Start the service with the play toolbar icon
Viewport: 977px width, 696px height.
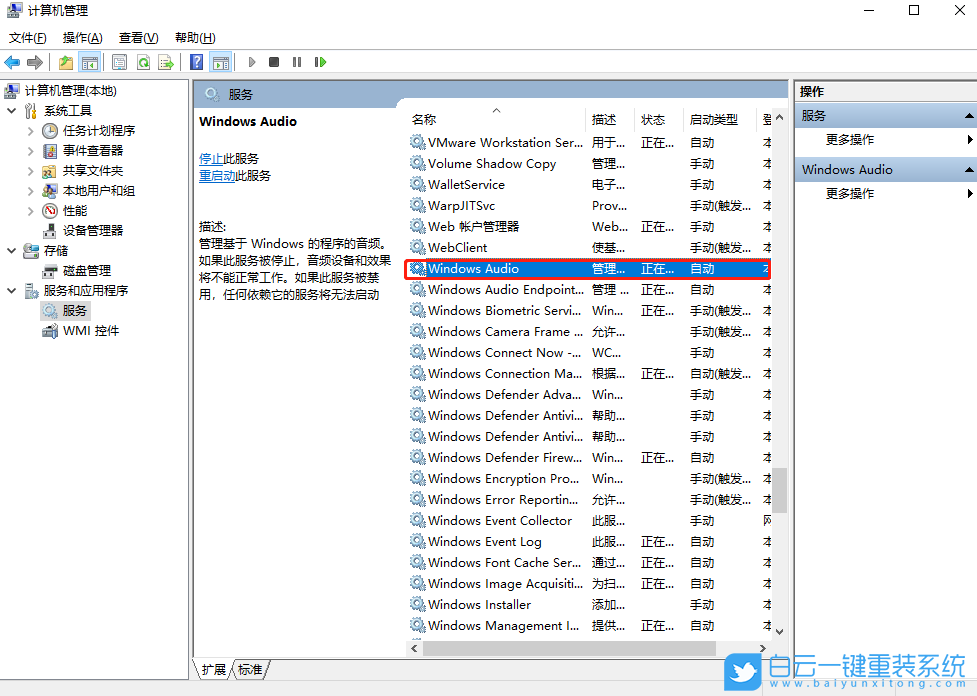coord(251,61)
